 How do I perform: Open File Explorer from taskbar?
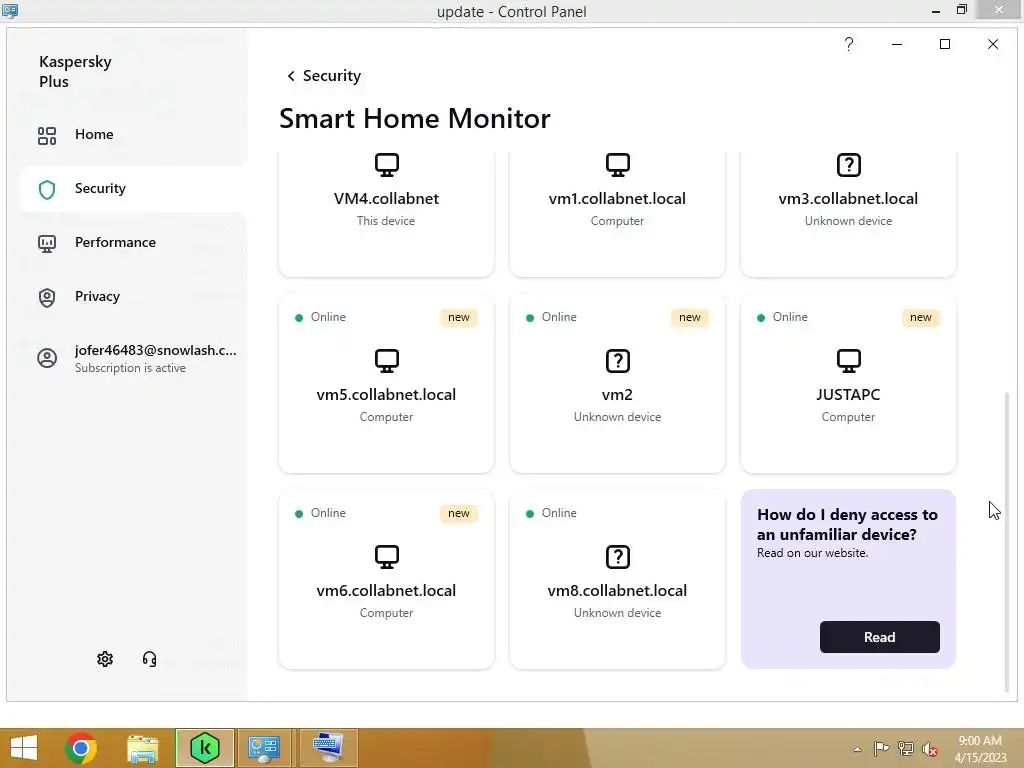click(142, 748)
